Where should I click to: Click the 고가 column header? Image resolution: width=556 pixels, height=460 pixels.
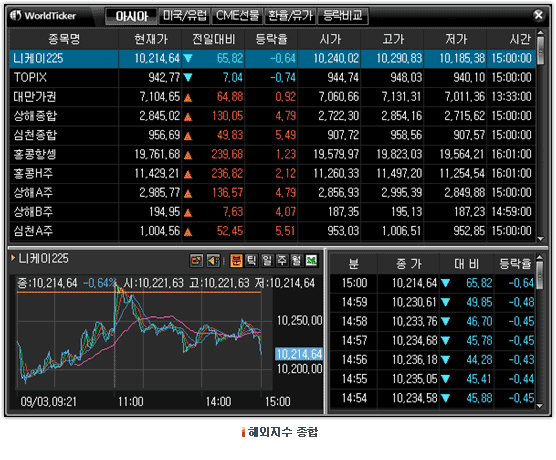[393, 39]
